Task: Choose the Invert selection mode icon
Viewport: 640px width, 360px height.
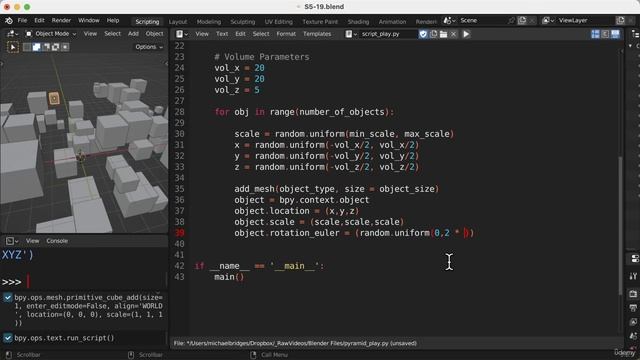Action: 55,47
